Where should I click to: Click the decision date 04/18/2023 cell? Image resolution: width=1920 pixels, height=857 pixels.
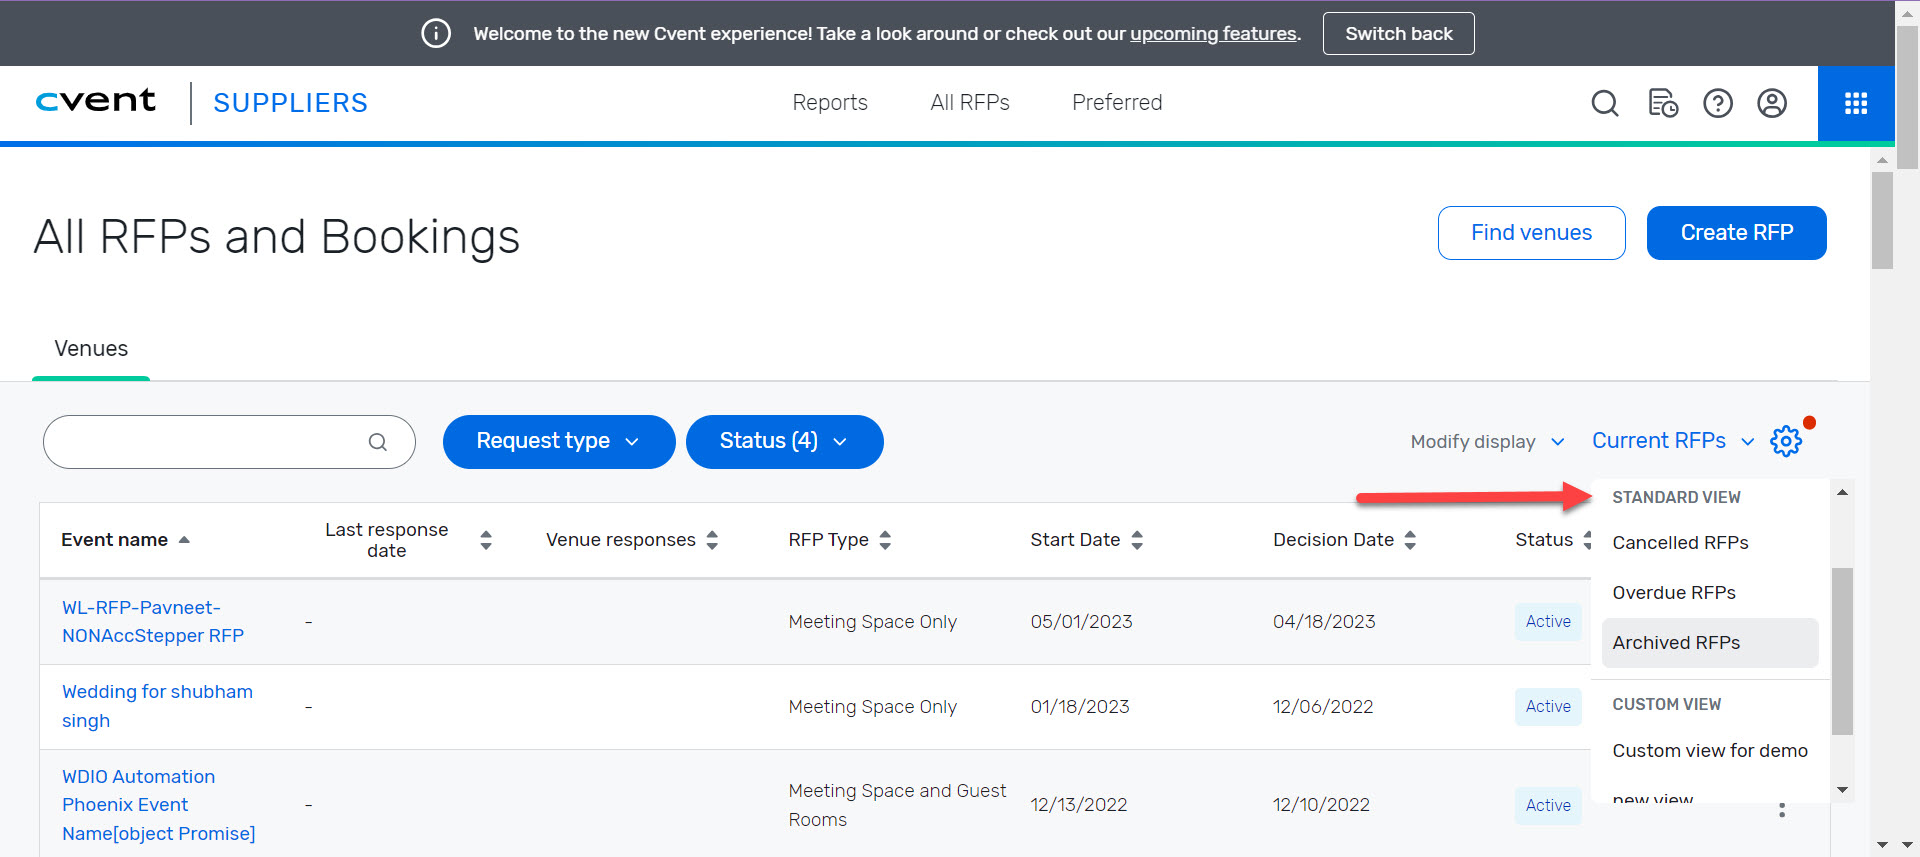click(x=1324, y=622)
